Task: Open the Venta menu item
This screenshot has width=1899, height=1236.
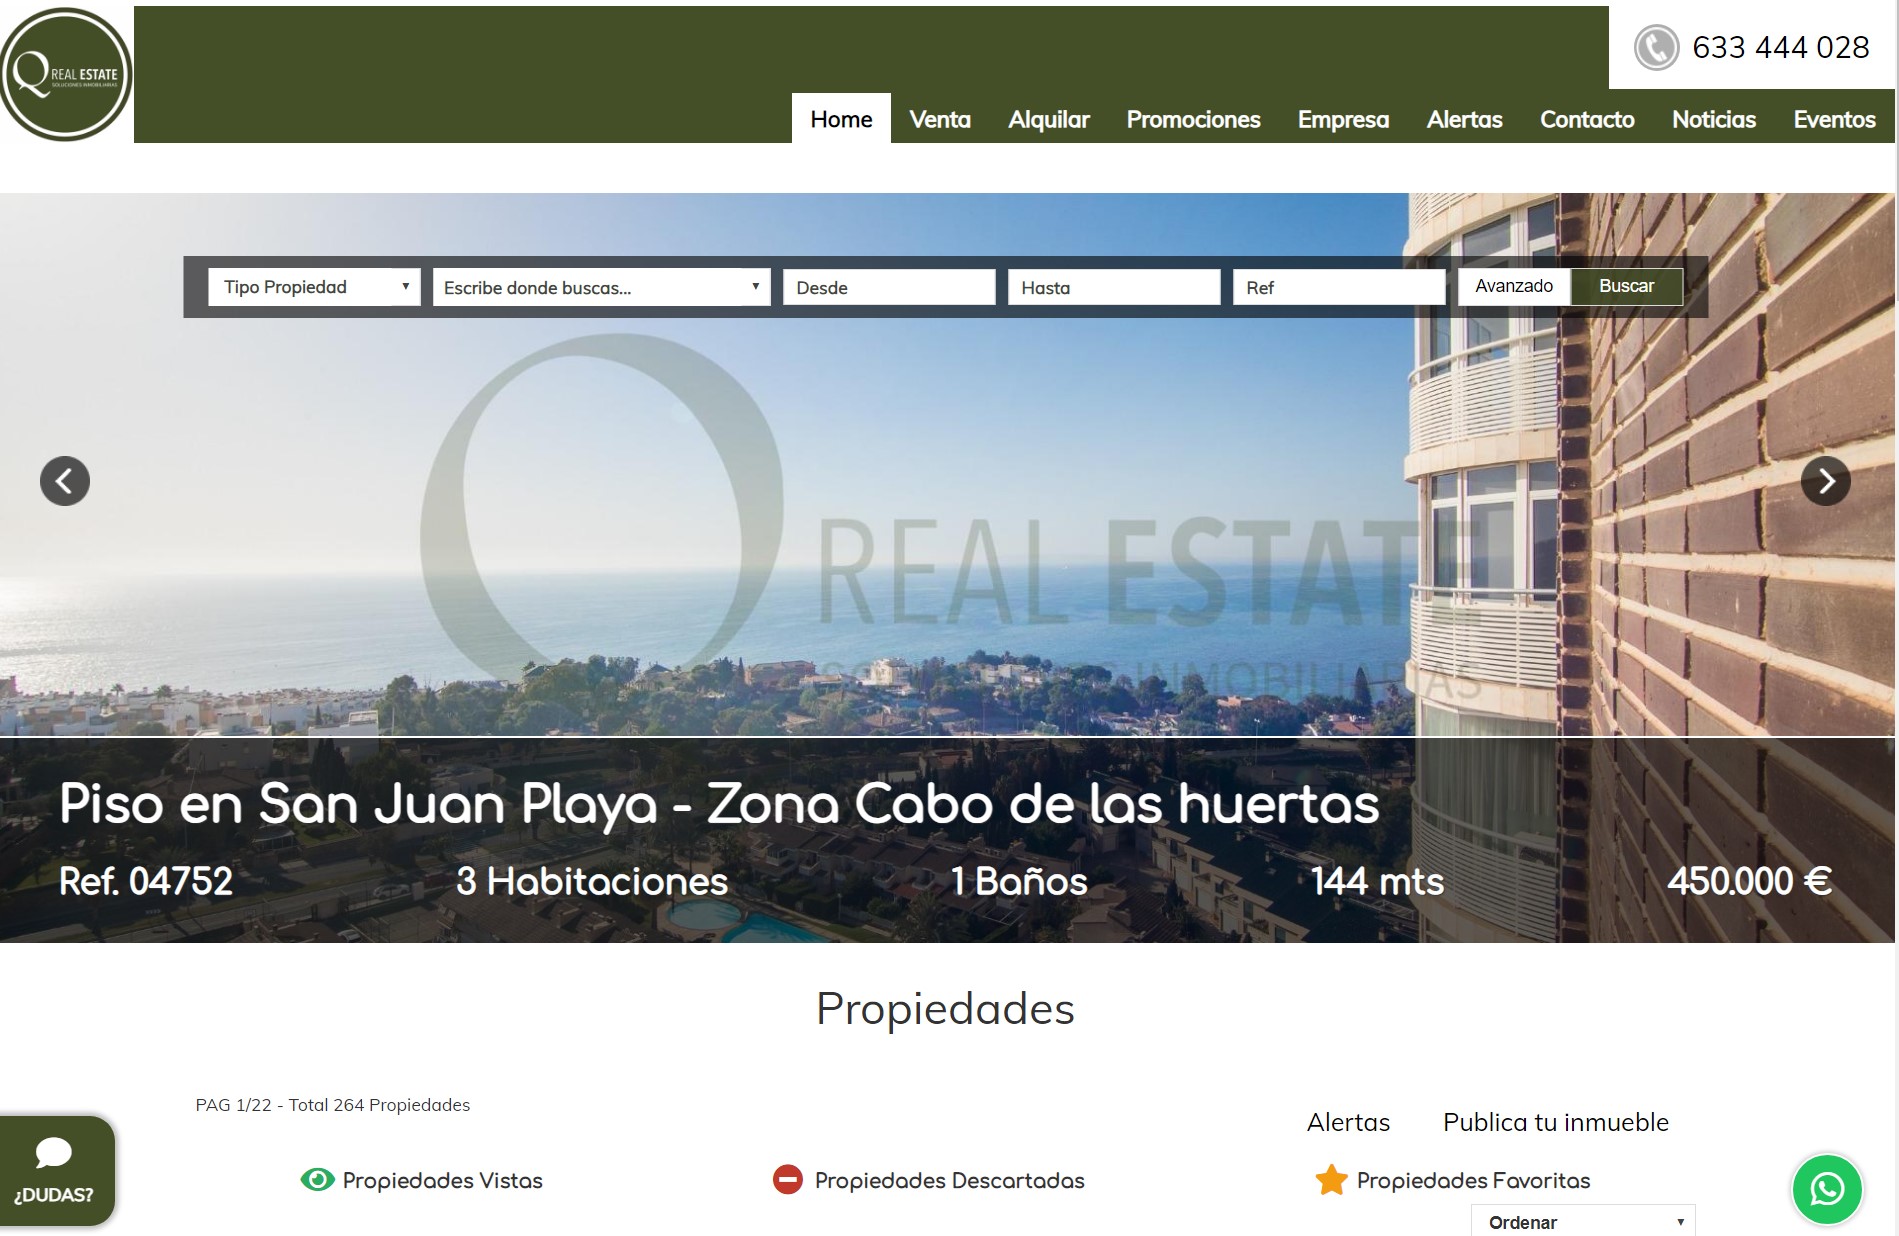Action: (x=939, y=119)
